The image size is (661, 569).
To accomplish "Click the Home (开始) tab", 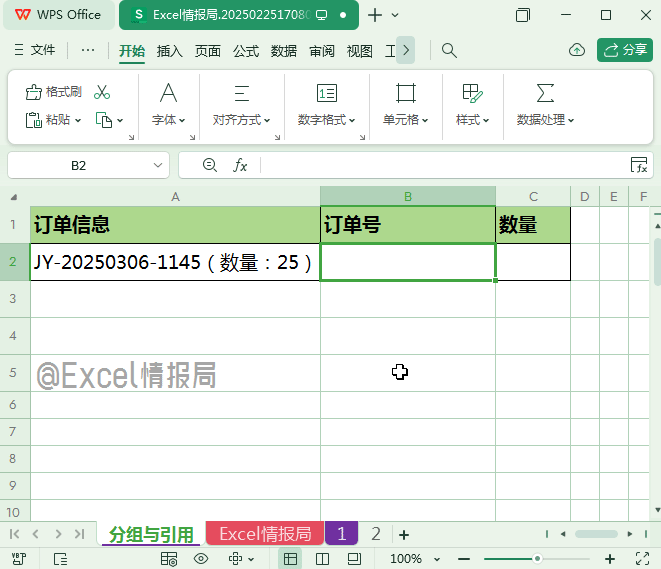I will pos(132,51).
